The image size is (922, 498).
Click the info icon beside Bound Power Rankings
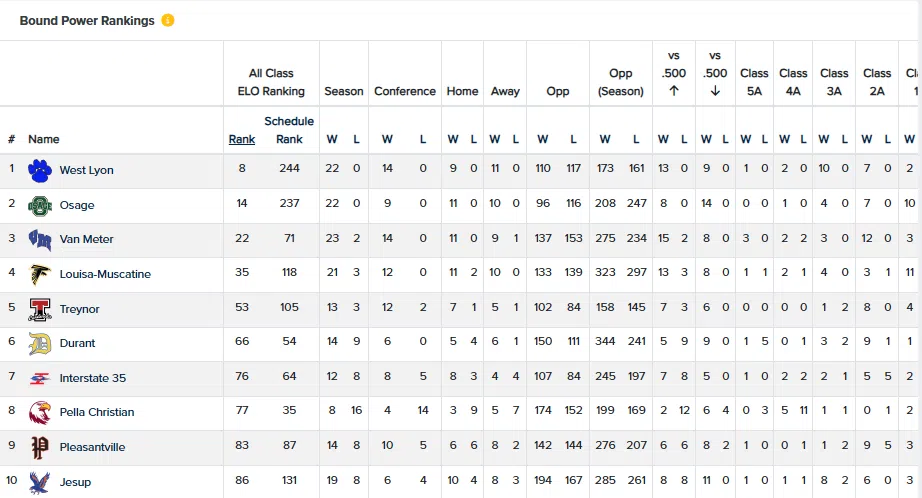click(x=168, y=20)
